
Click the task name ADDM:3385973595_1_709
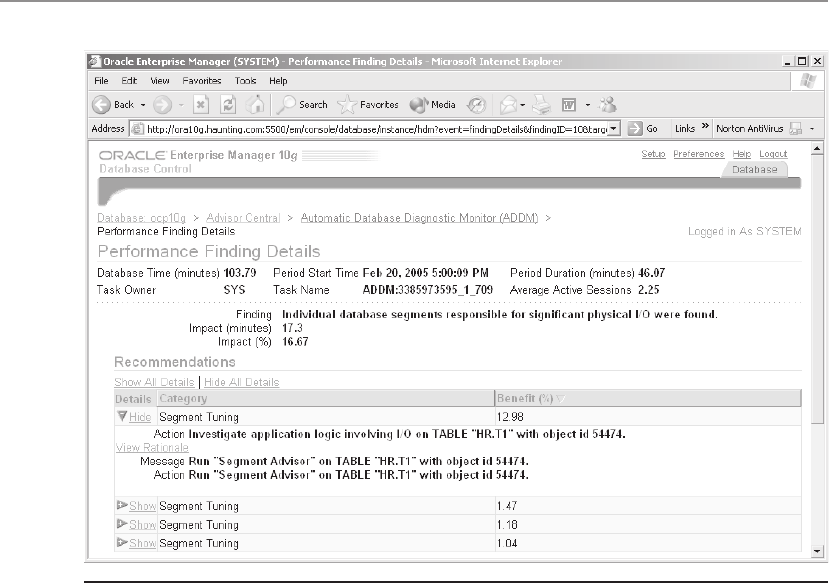click(x=428, y=290)
